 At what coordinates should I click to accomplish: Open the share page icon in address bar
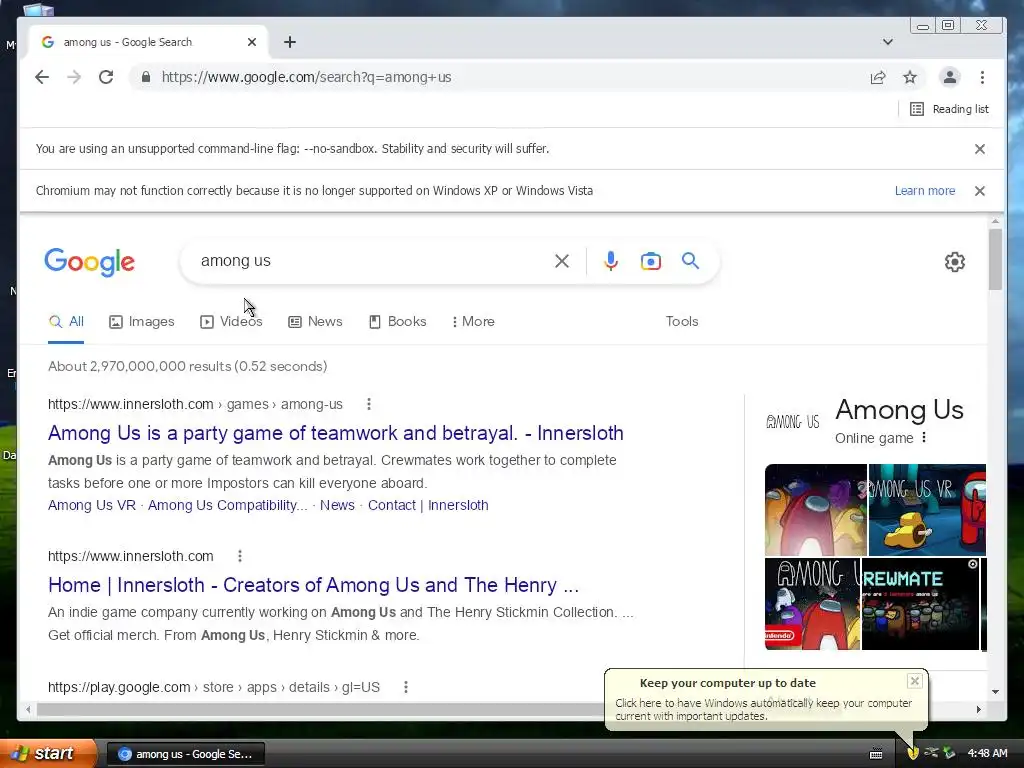click(x=878, y=77)
